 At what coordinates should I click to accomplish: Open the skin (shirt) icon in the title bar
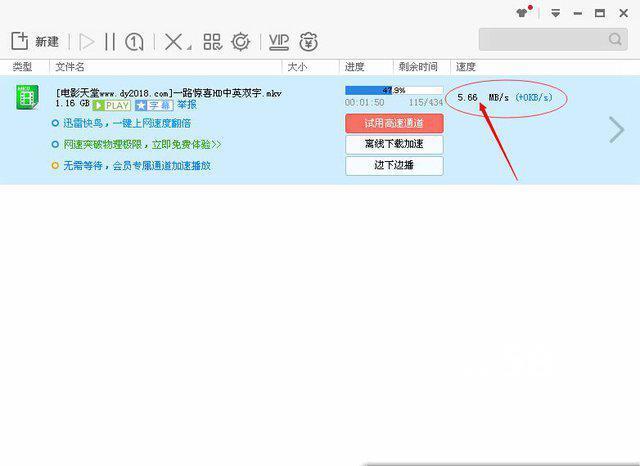tap(522, 13)
